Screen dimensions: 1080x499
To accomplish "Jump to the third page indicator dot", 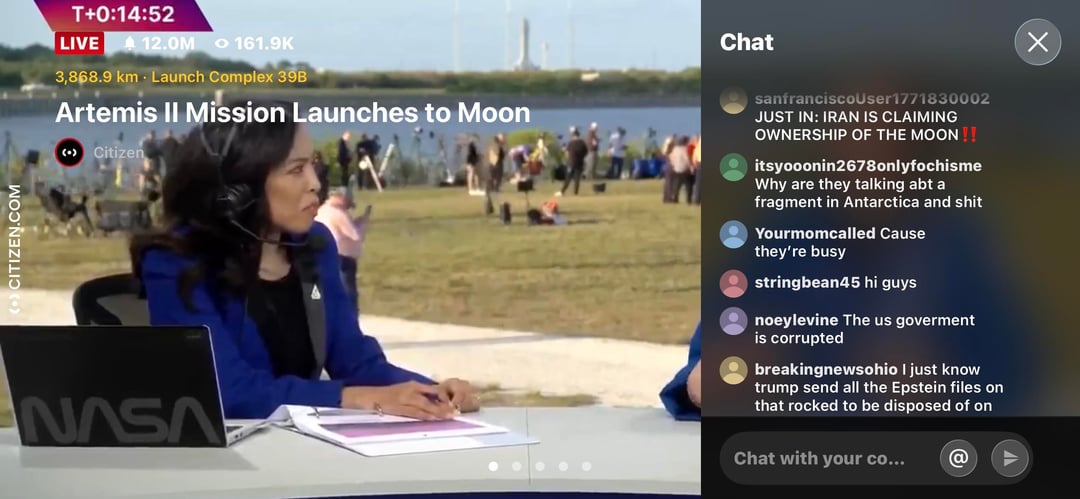I will pos(540,466).
